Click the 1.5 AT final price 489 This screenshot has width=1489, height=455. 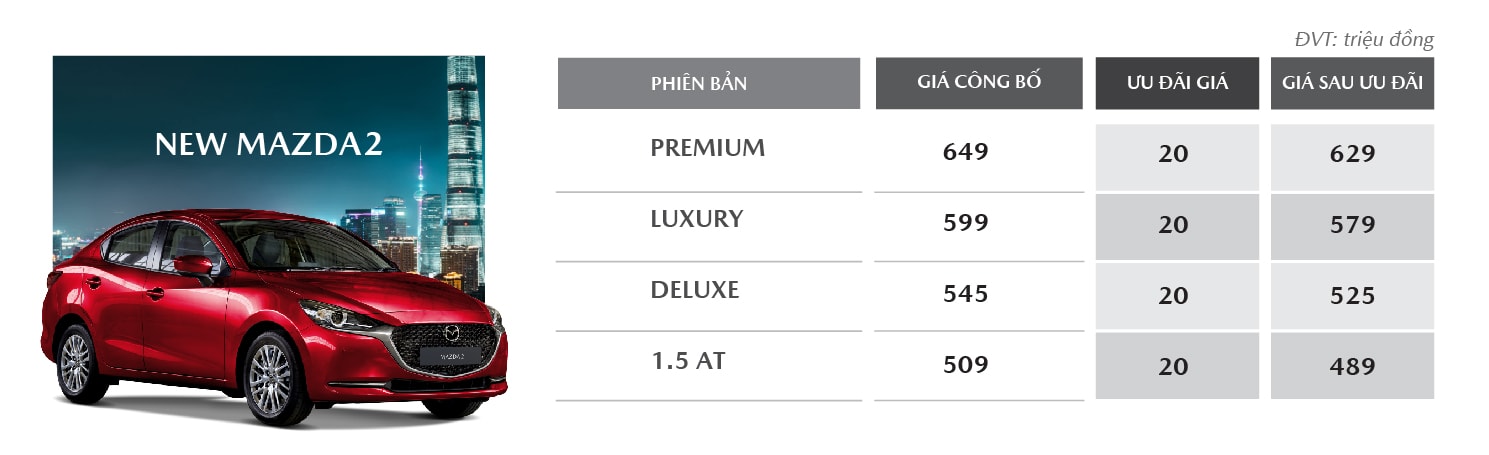click(1352, 367)
